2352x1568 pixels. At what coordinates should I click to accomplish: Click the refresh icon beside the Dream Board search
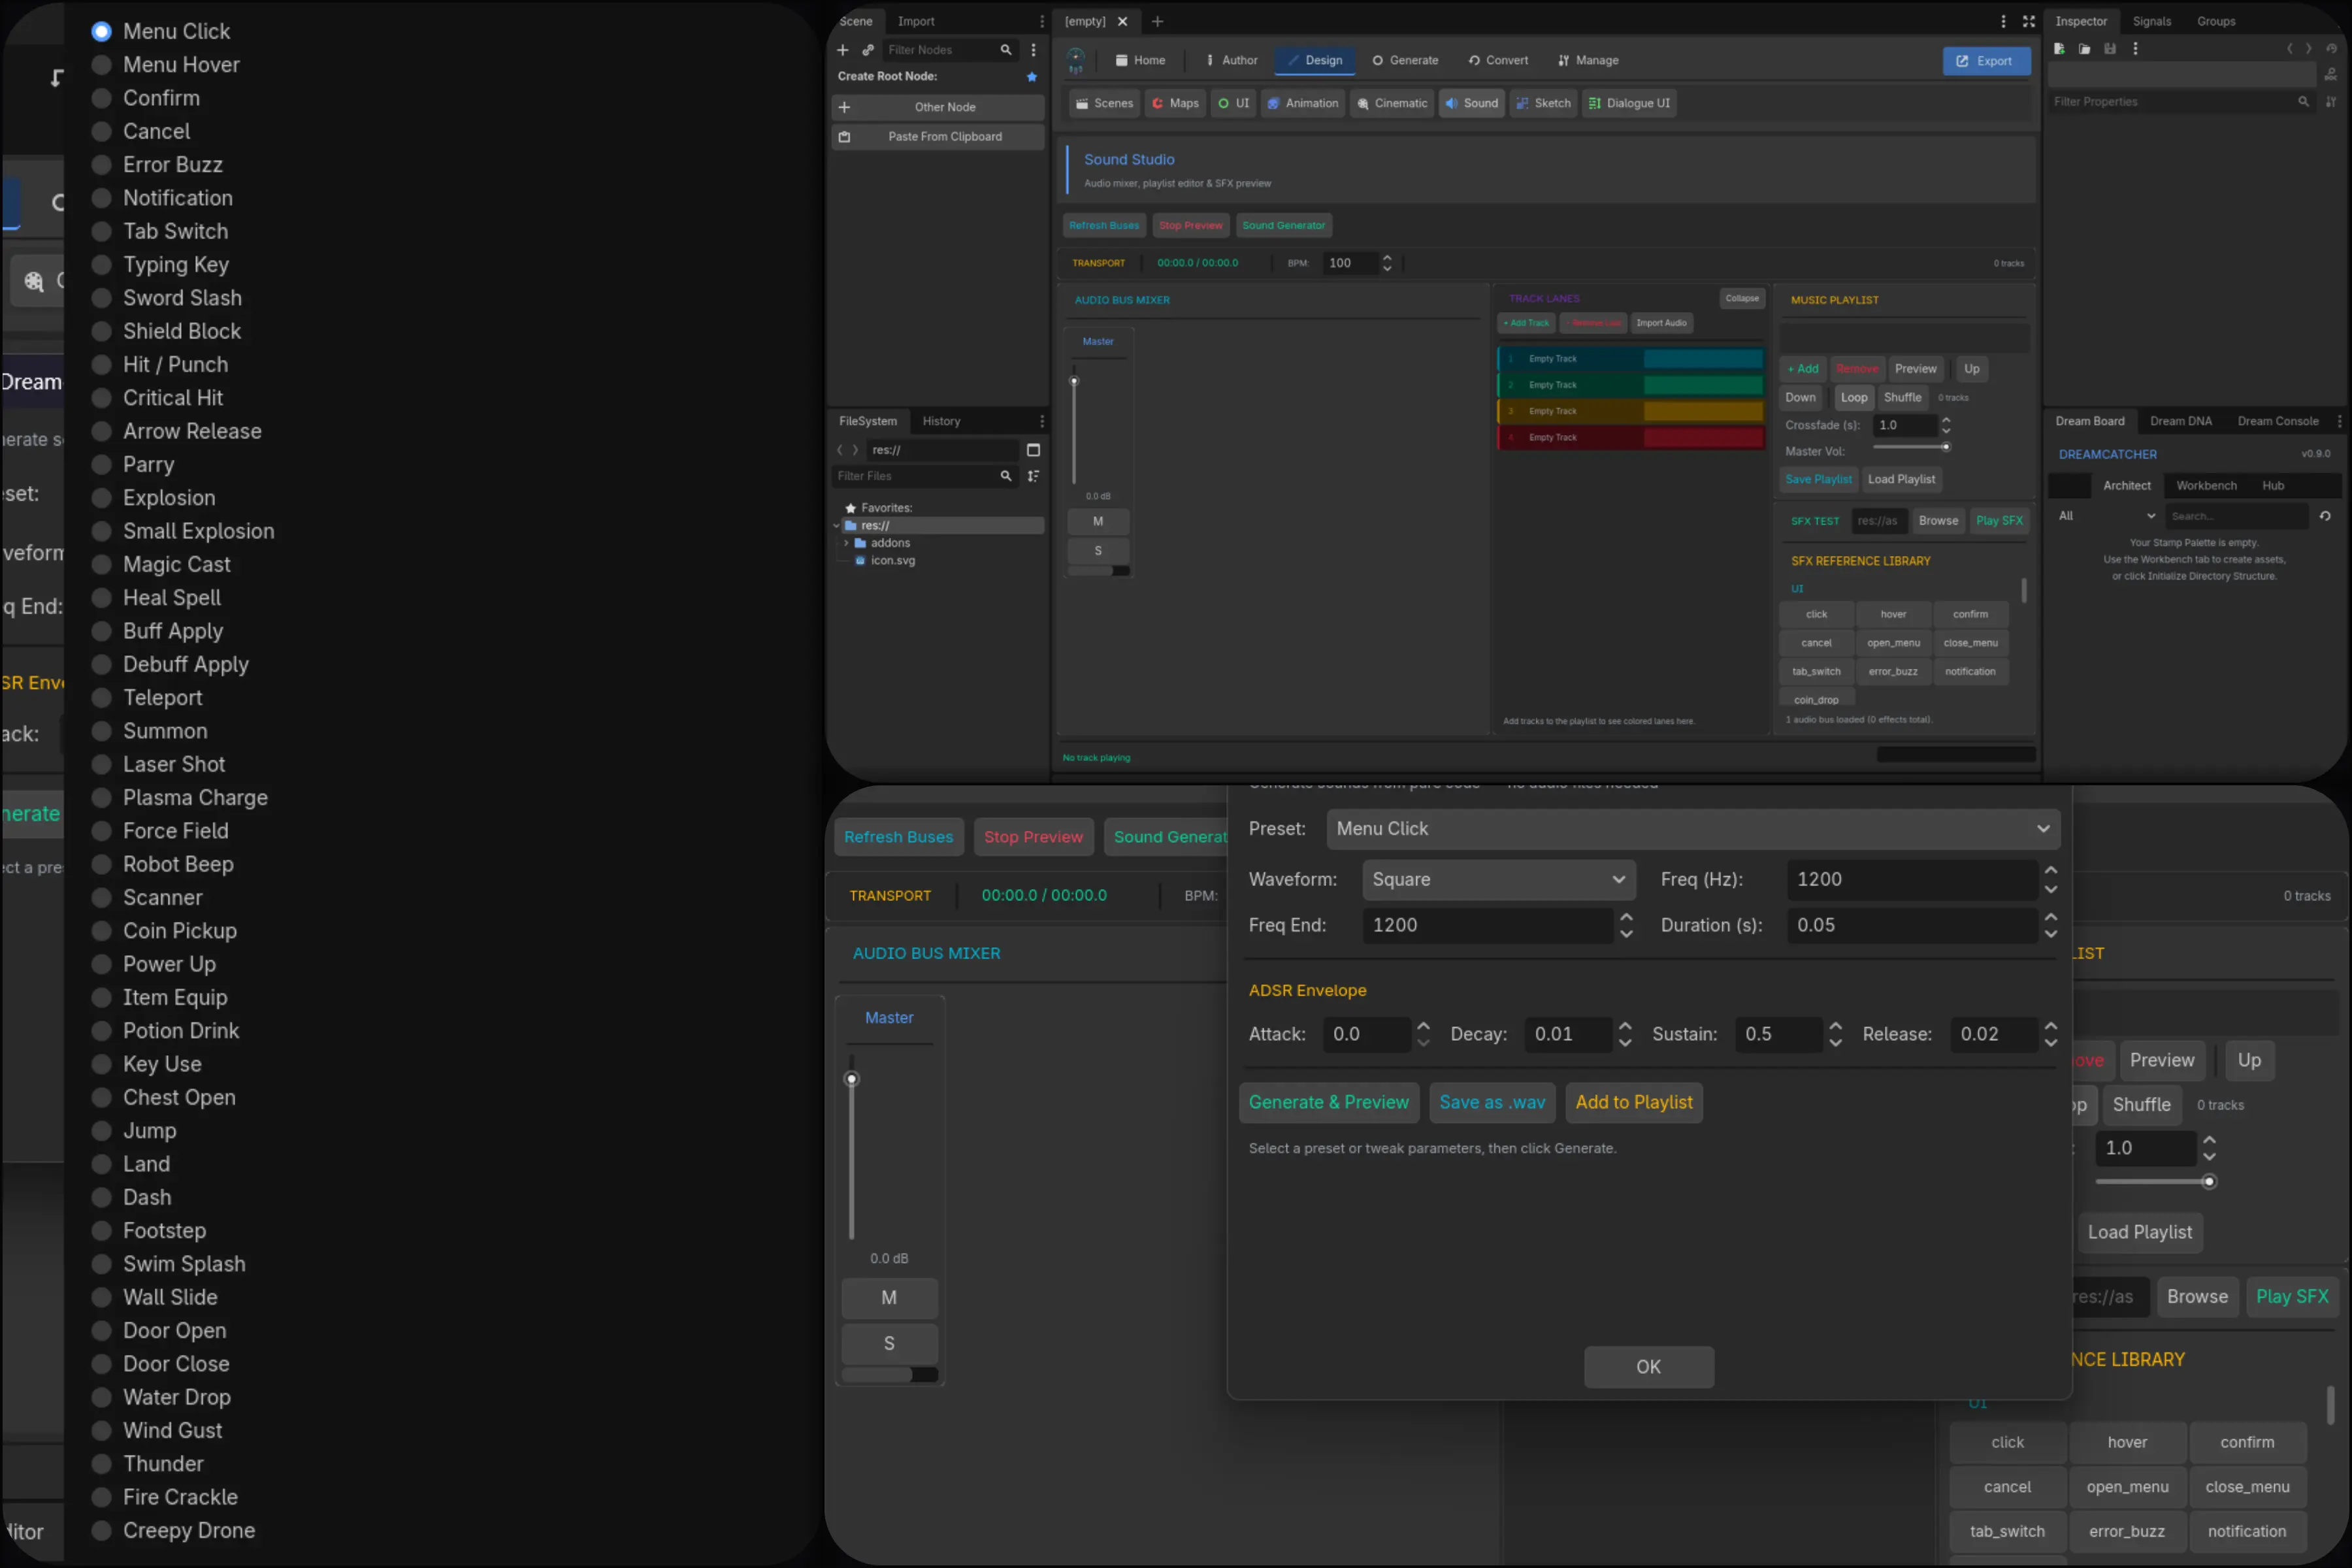click(x=2325, y=516)
